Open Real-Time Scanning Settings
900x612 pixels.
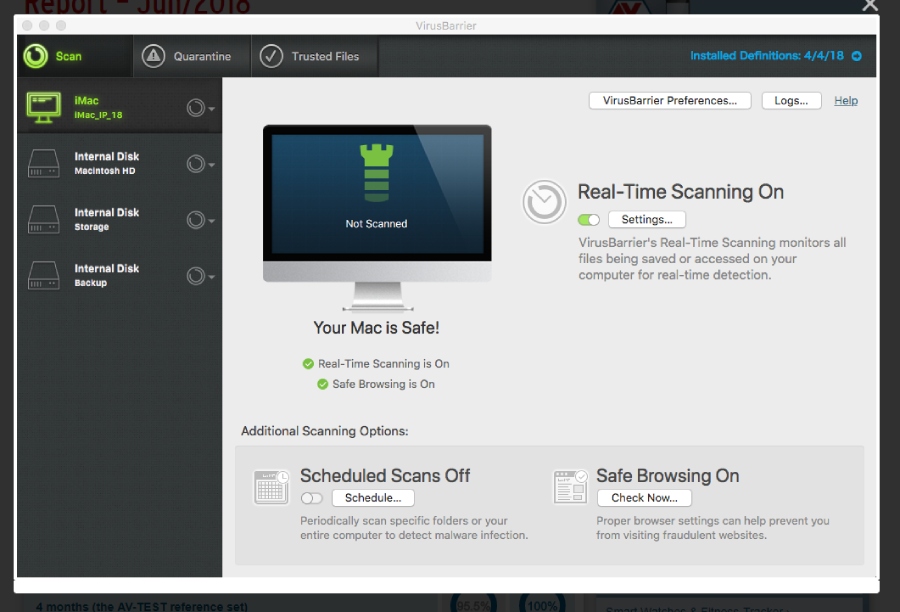tap(647, 219)
